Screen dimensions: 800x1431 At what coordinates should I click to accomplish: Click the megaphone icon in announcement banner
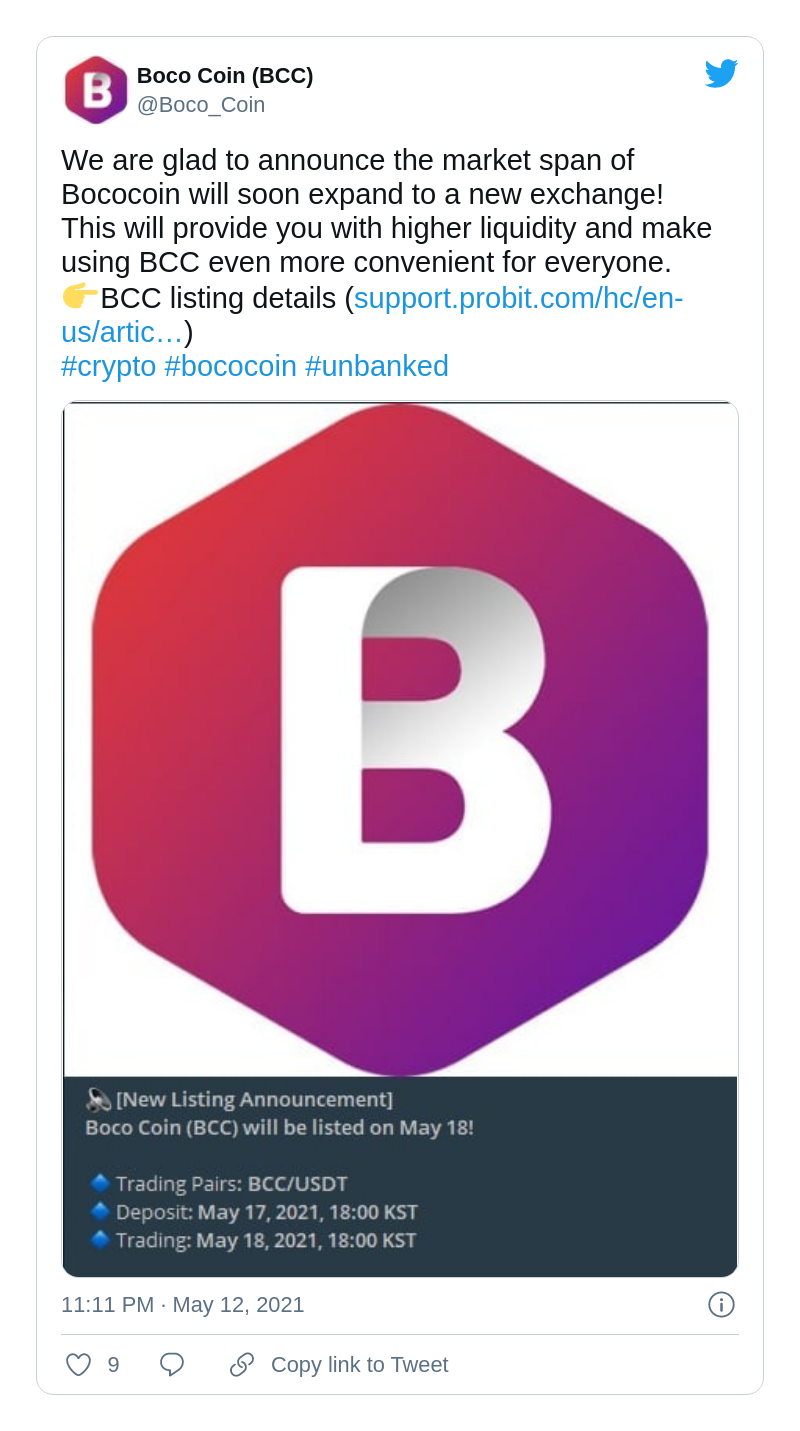pos(98,1100)
